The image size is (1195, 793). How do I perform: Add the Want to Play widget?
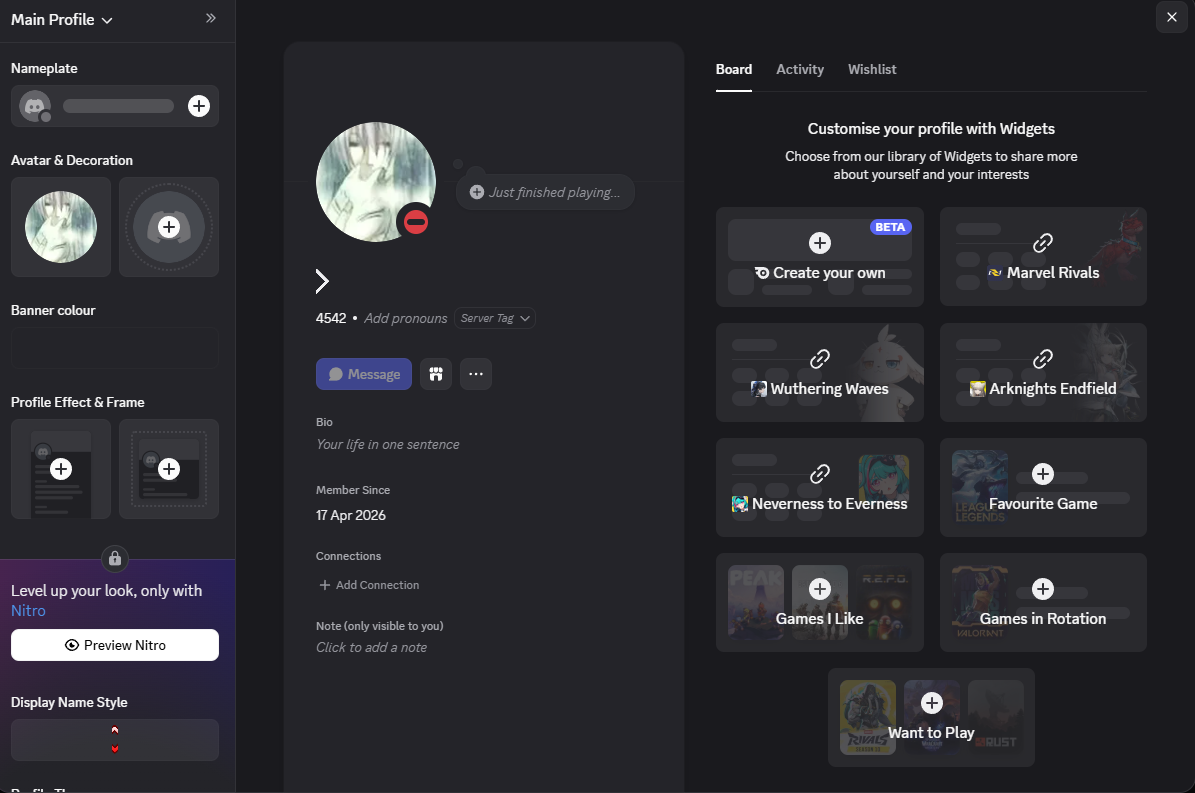point(931,718)
